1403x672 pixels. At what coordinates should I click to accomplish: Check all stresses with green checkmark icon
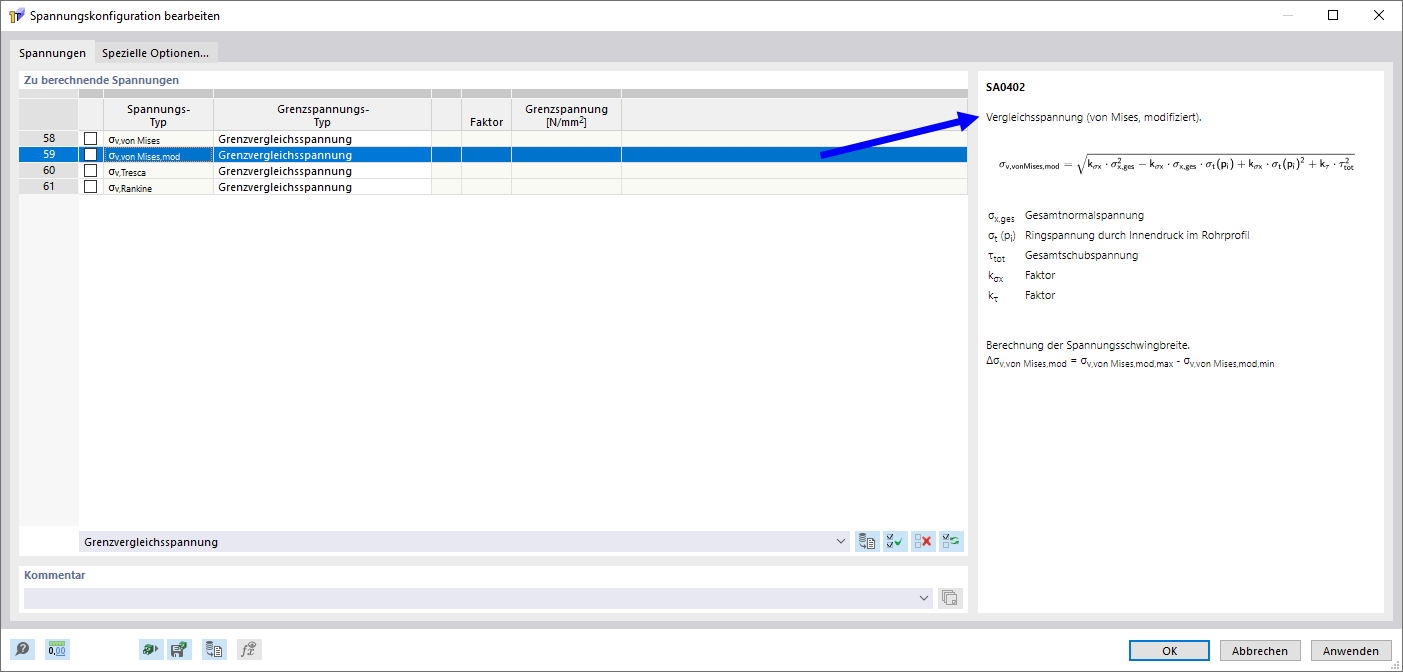895,542
